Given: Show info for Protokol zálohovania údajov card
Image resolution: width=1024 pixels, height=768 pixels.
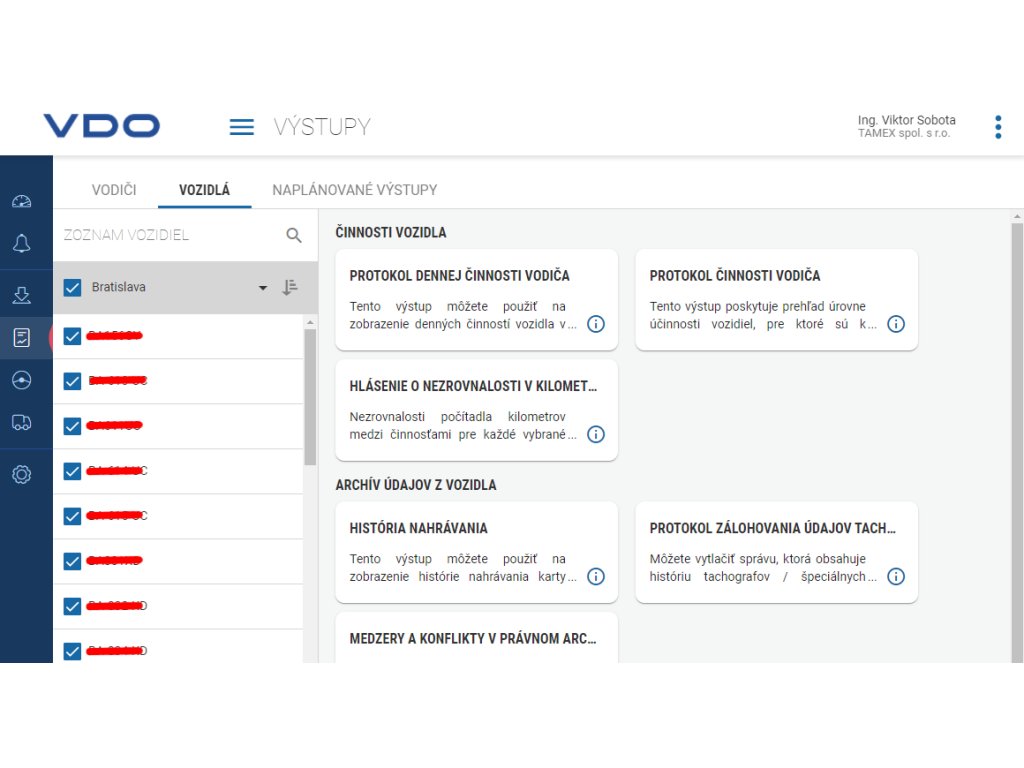Looking at the screenshot, I should [896, 577].
